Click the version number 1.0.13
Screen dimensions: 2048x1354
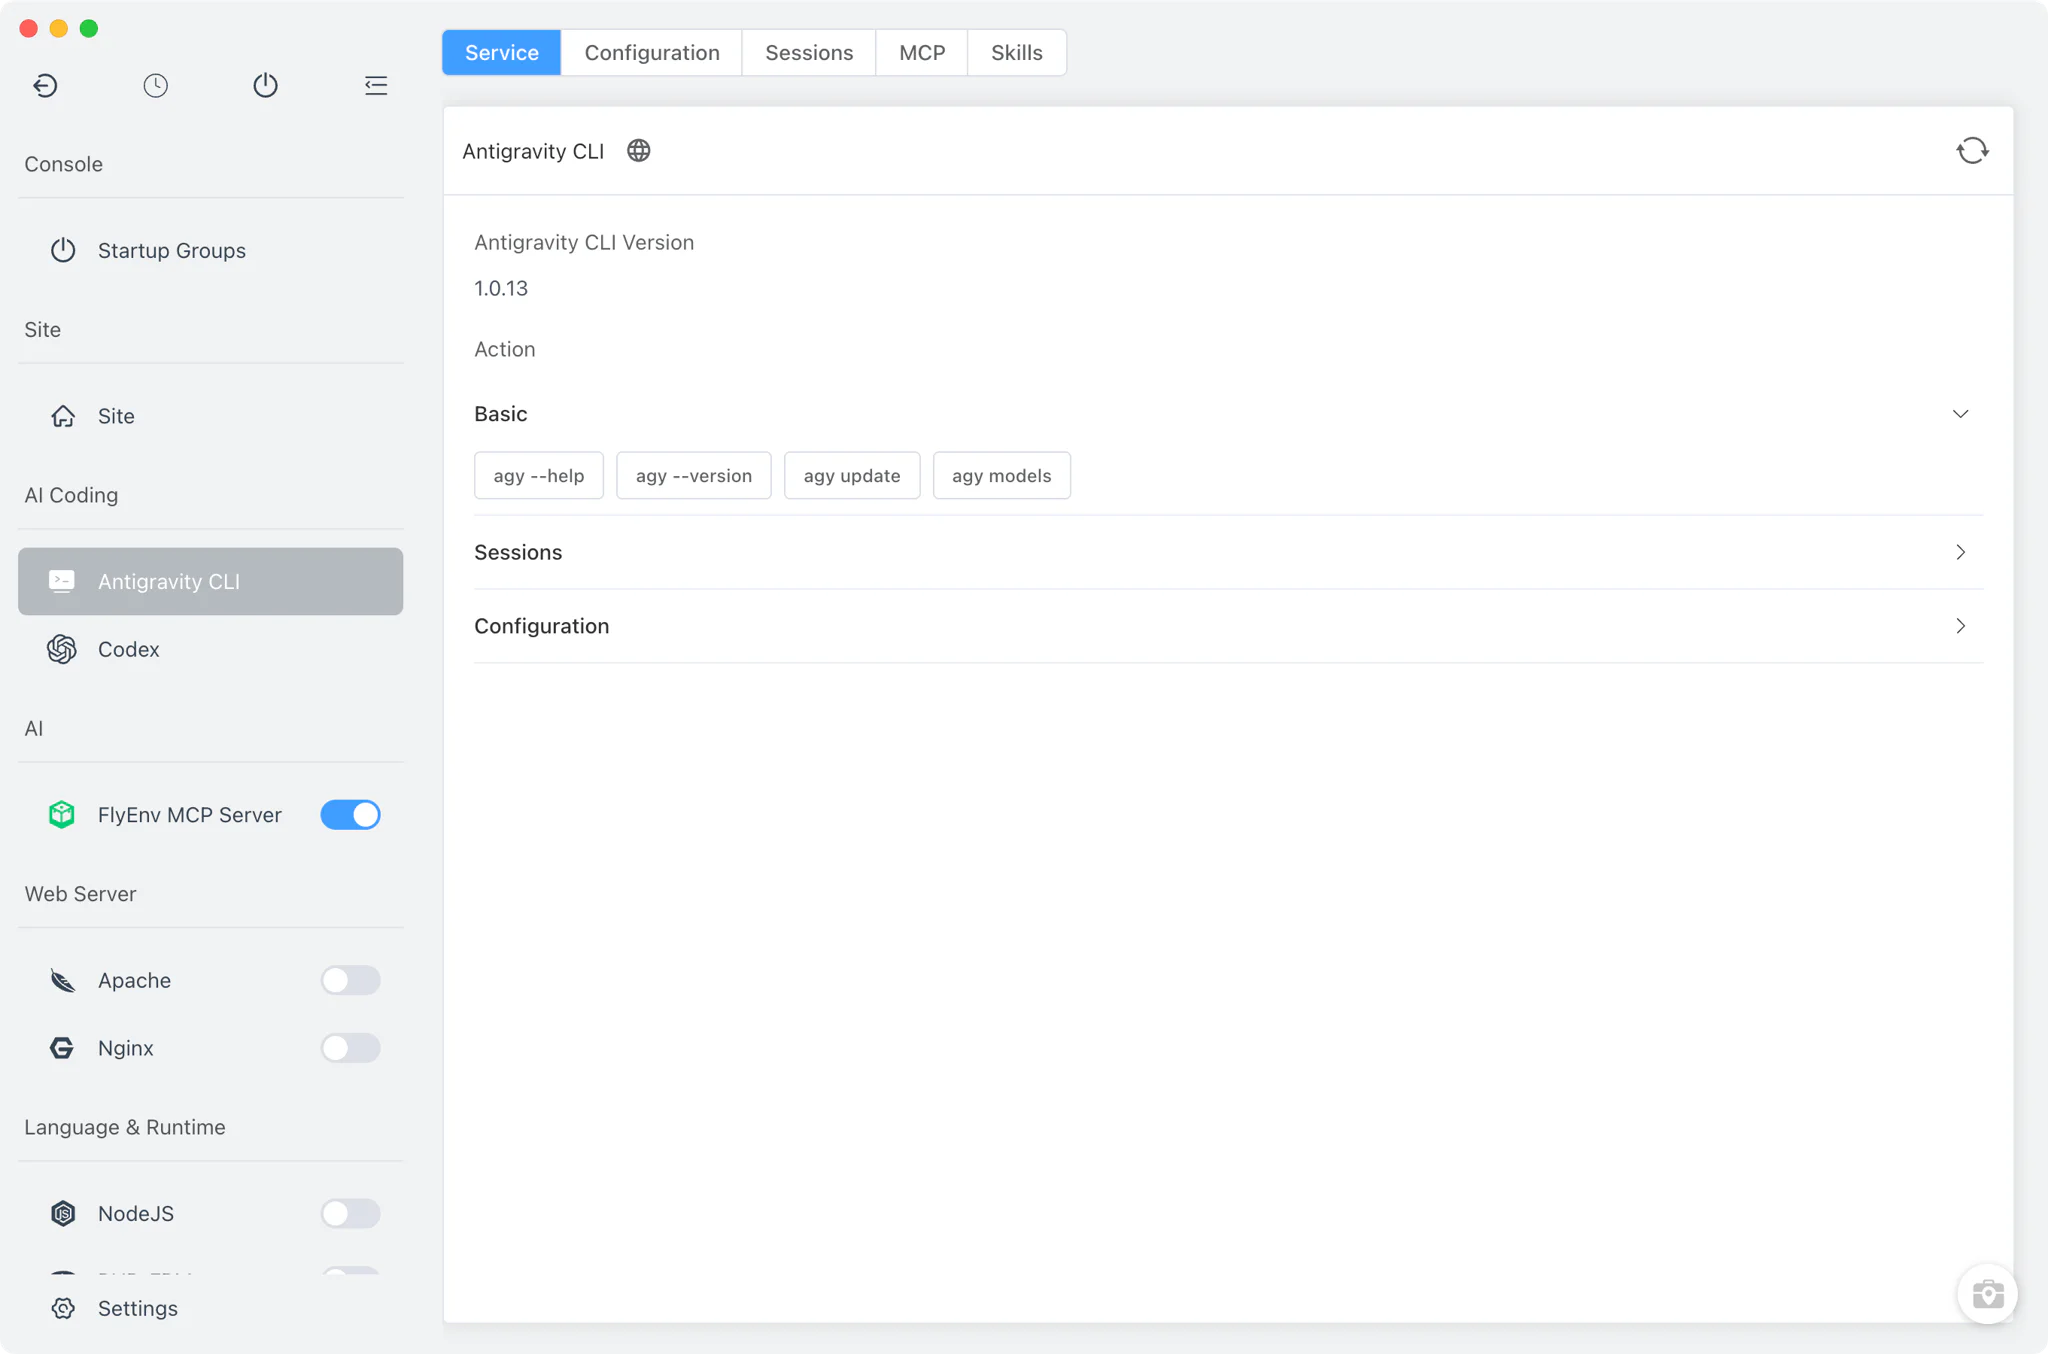[x=501, y=288]
